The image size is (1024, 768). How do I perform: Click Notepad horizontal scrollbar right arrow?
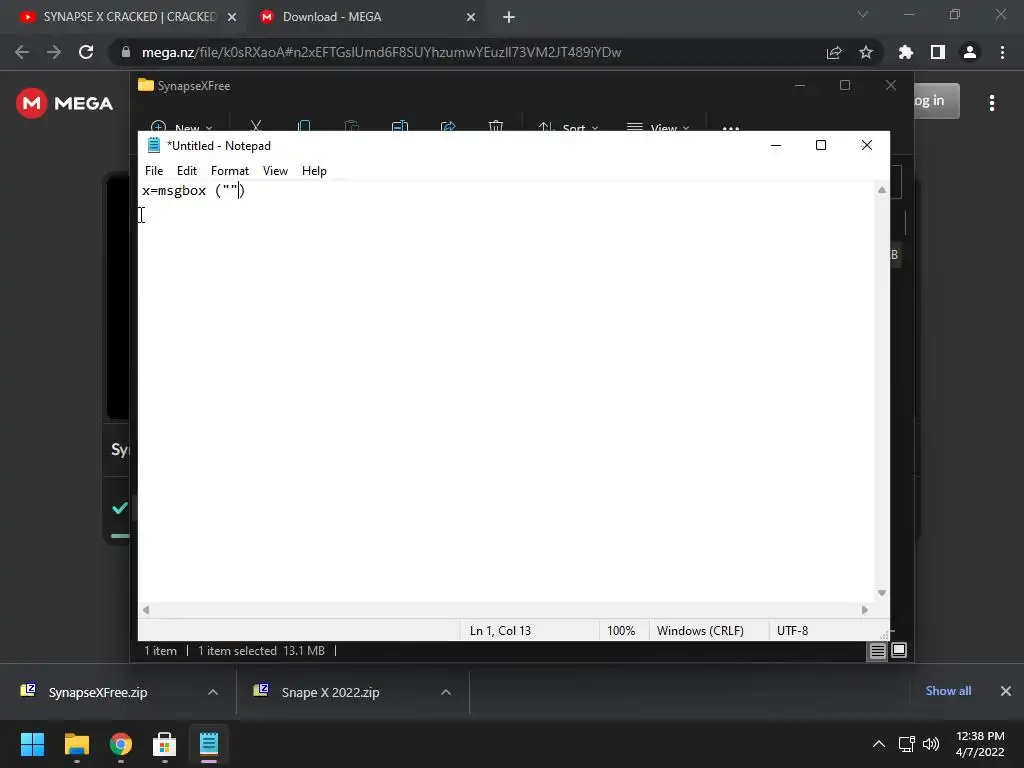[x=865, y=610]
